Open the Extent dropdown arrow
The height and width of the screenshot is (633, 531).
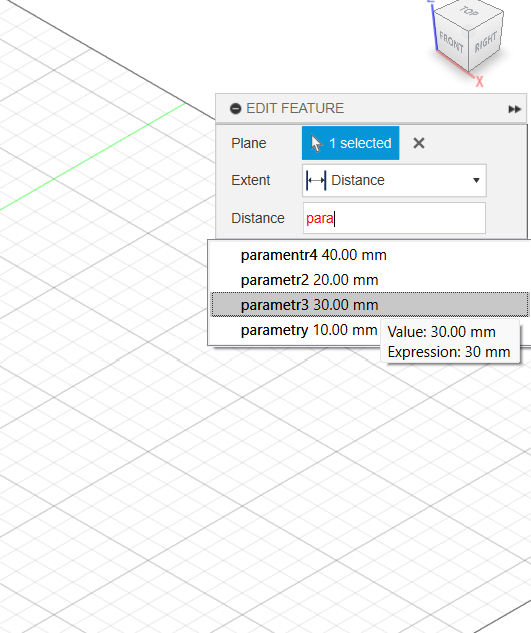[x=476, y=180]
